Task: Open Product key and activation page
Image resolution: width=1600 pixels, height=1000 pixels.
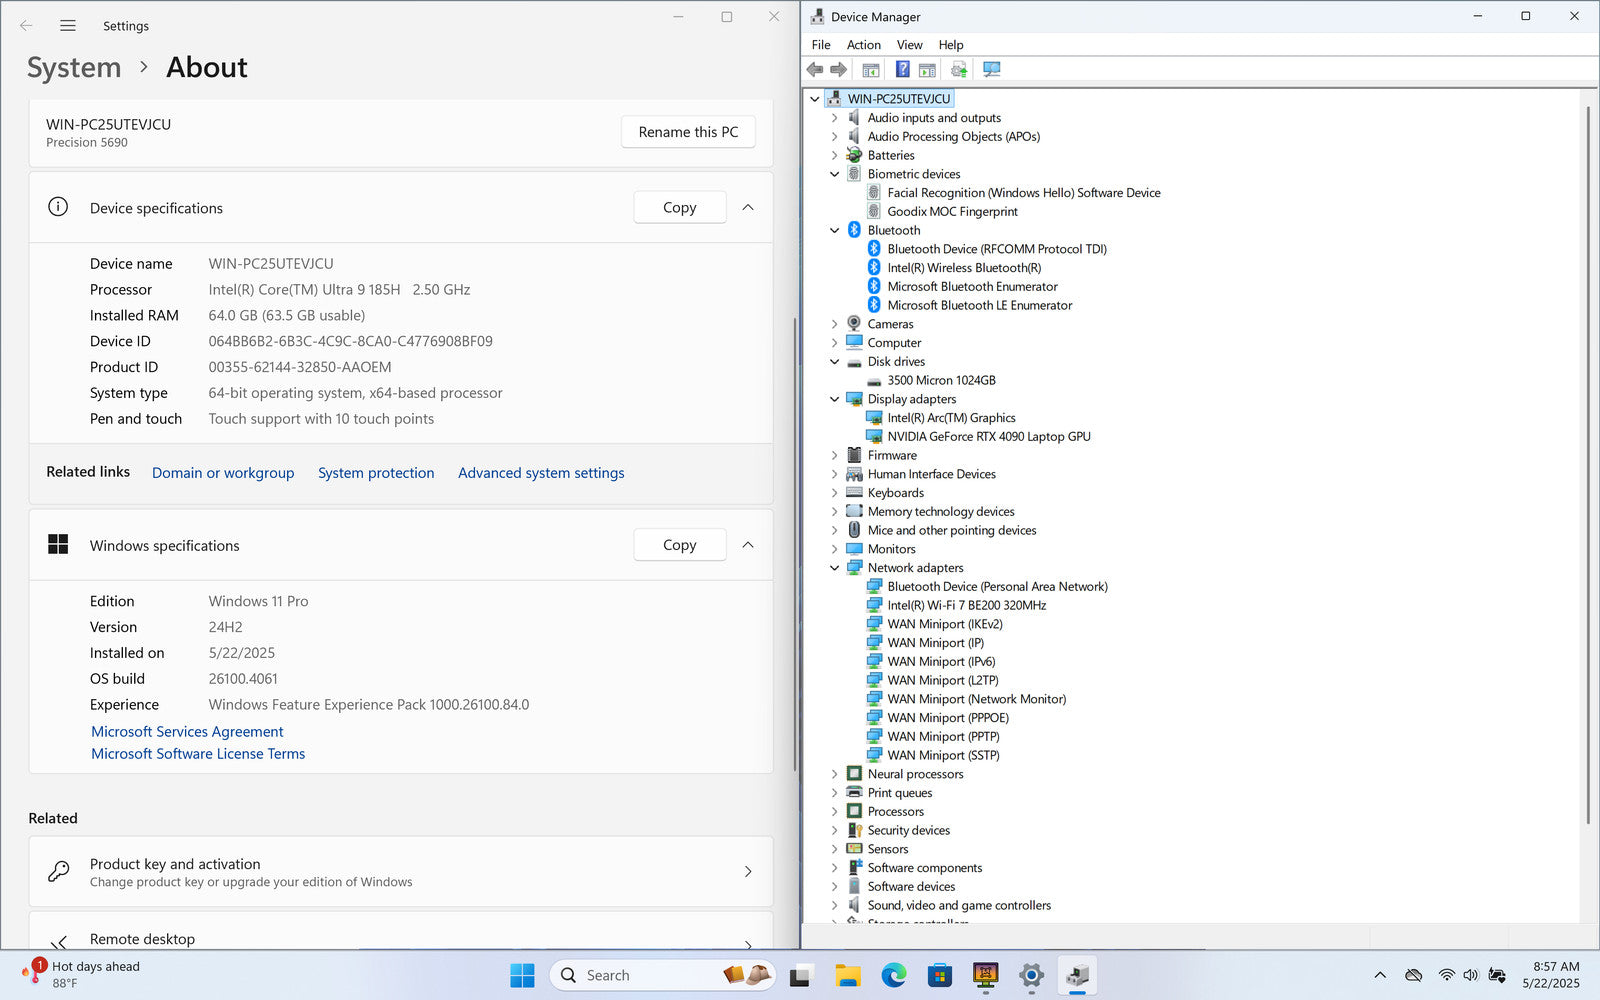Action: pos(401,872)
